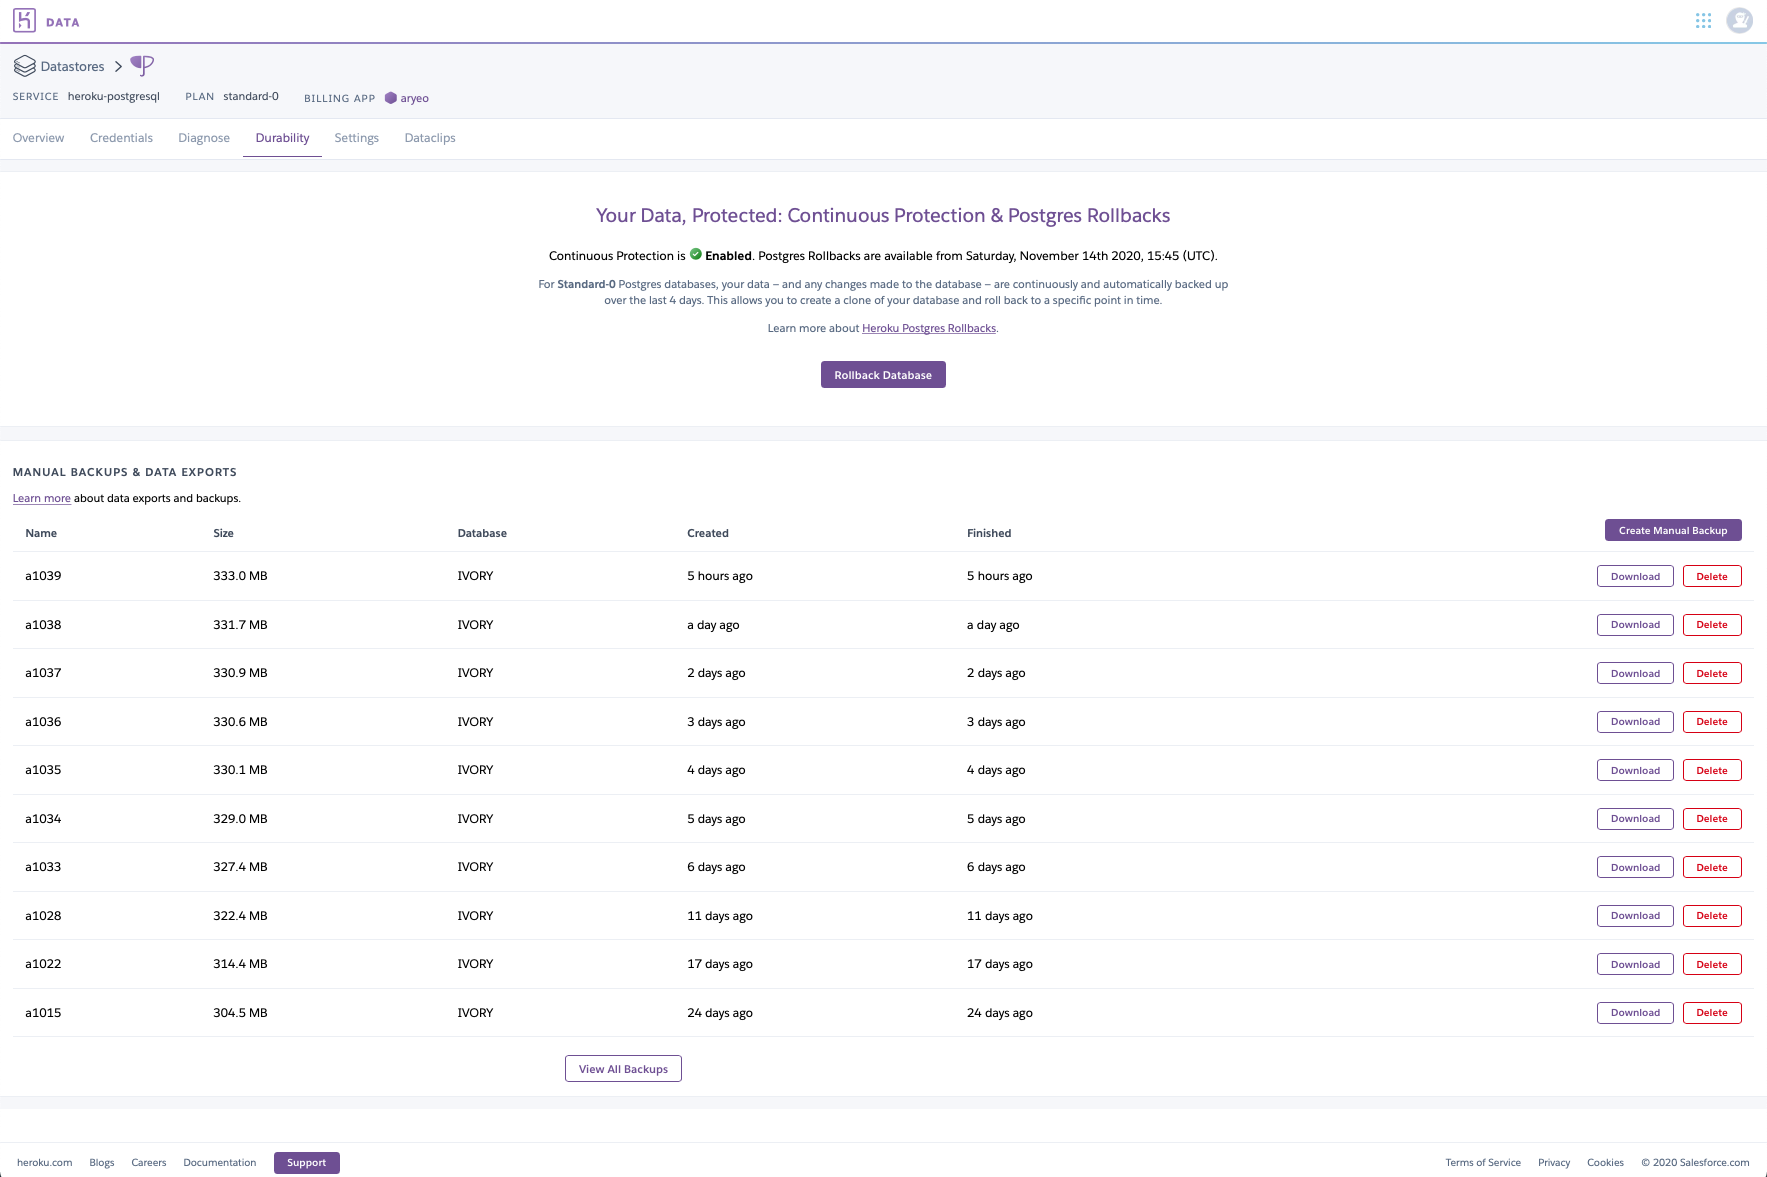
Task: Click the 322.4 MB size value
Action: tap(240, 916)
